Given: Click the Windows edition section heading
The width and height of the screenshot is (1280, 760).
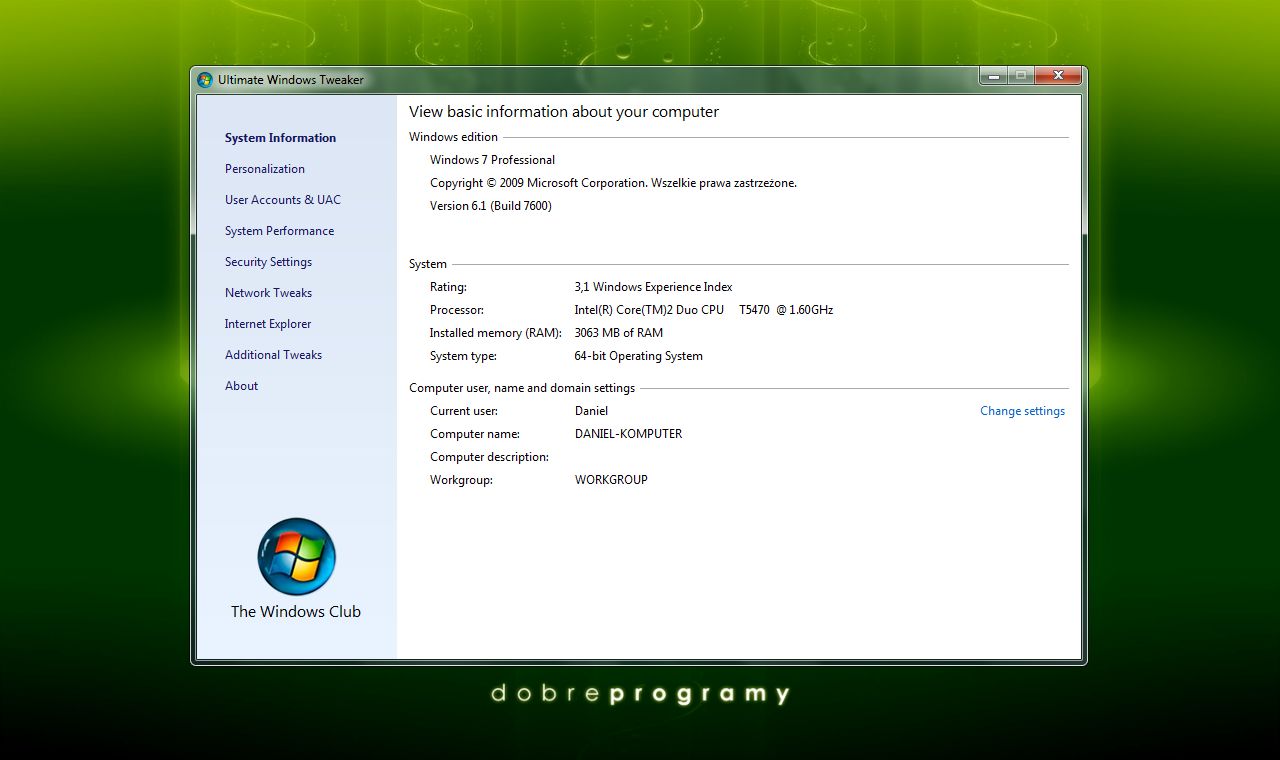Looking at the screenshot, I should click(453, 137).
